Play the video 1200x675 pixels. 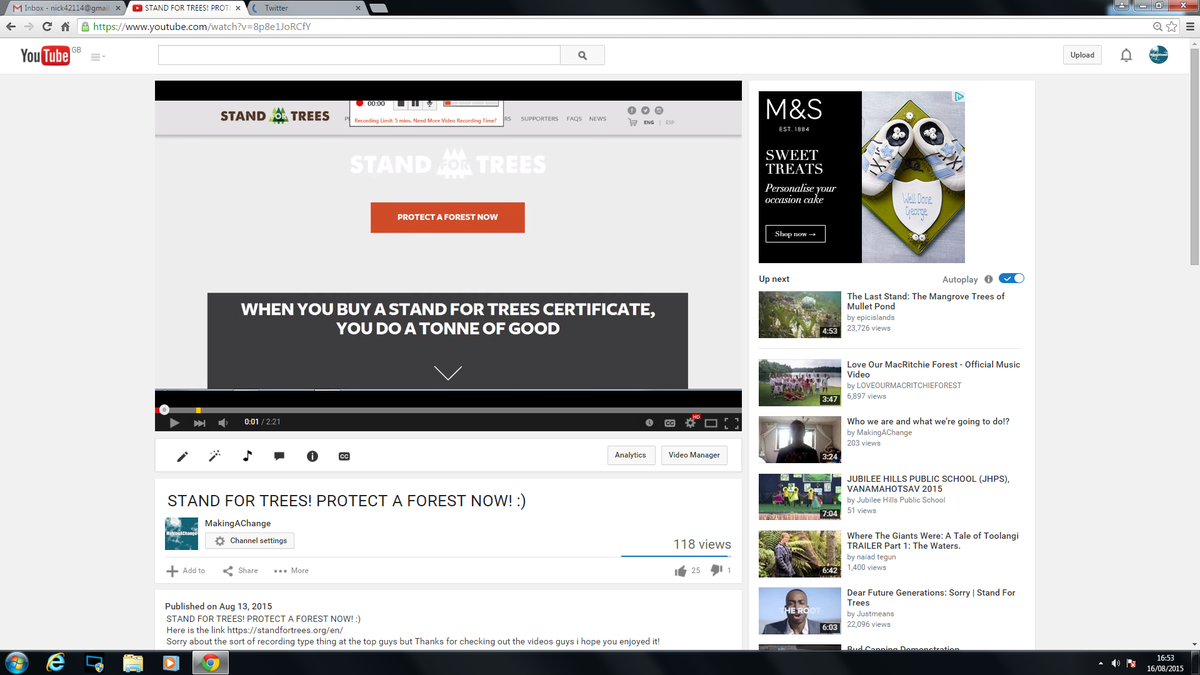coord(174,422)
